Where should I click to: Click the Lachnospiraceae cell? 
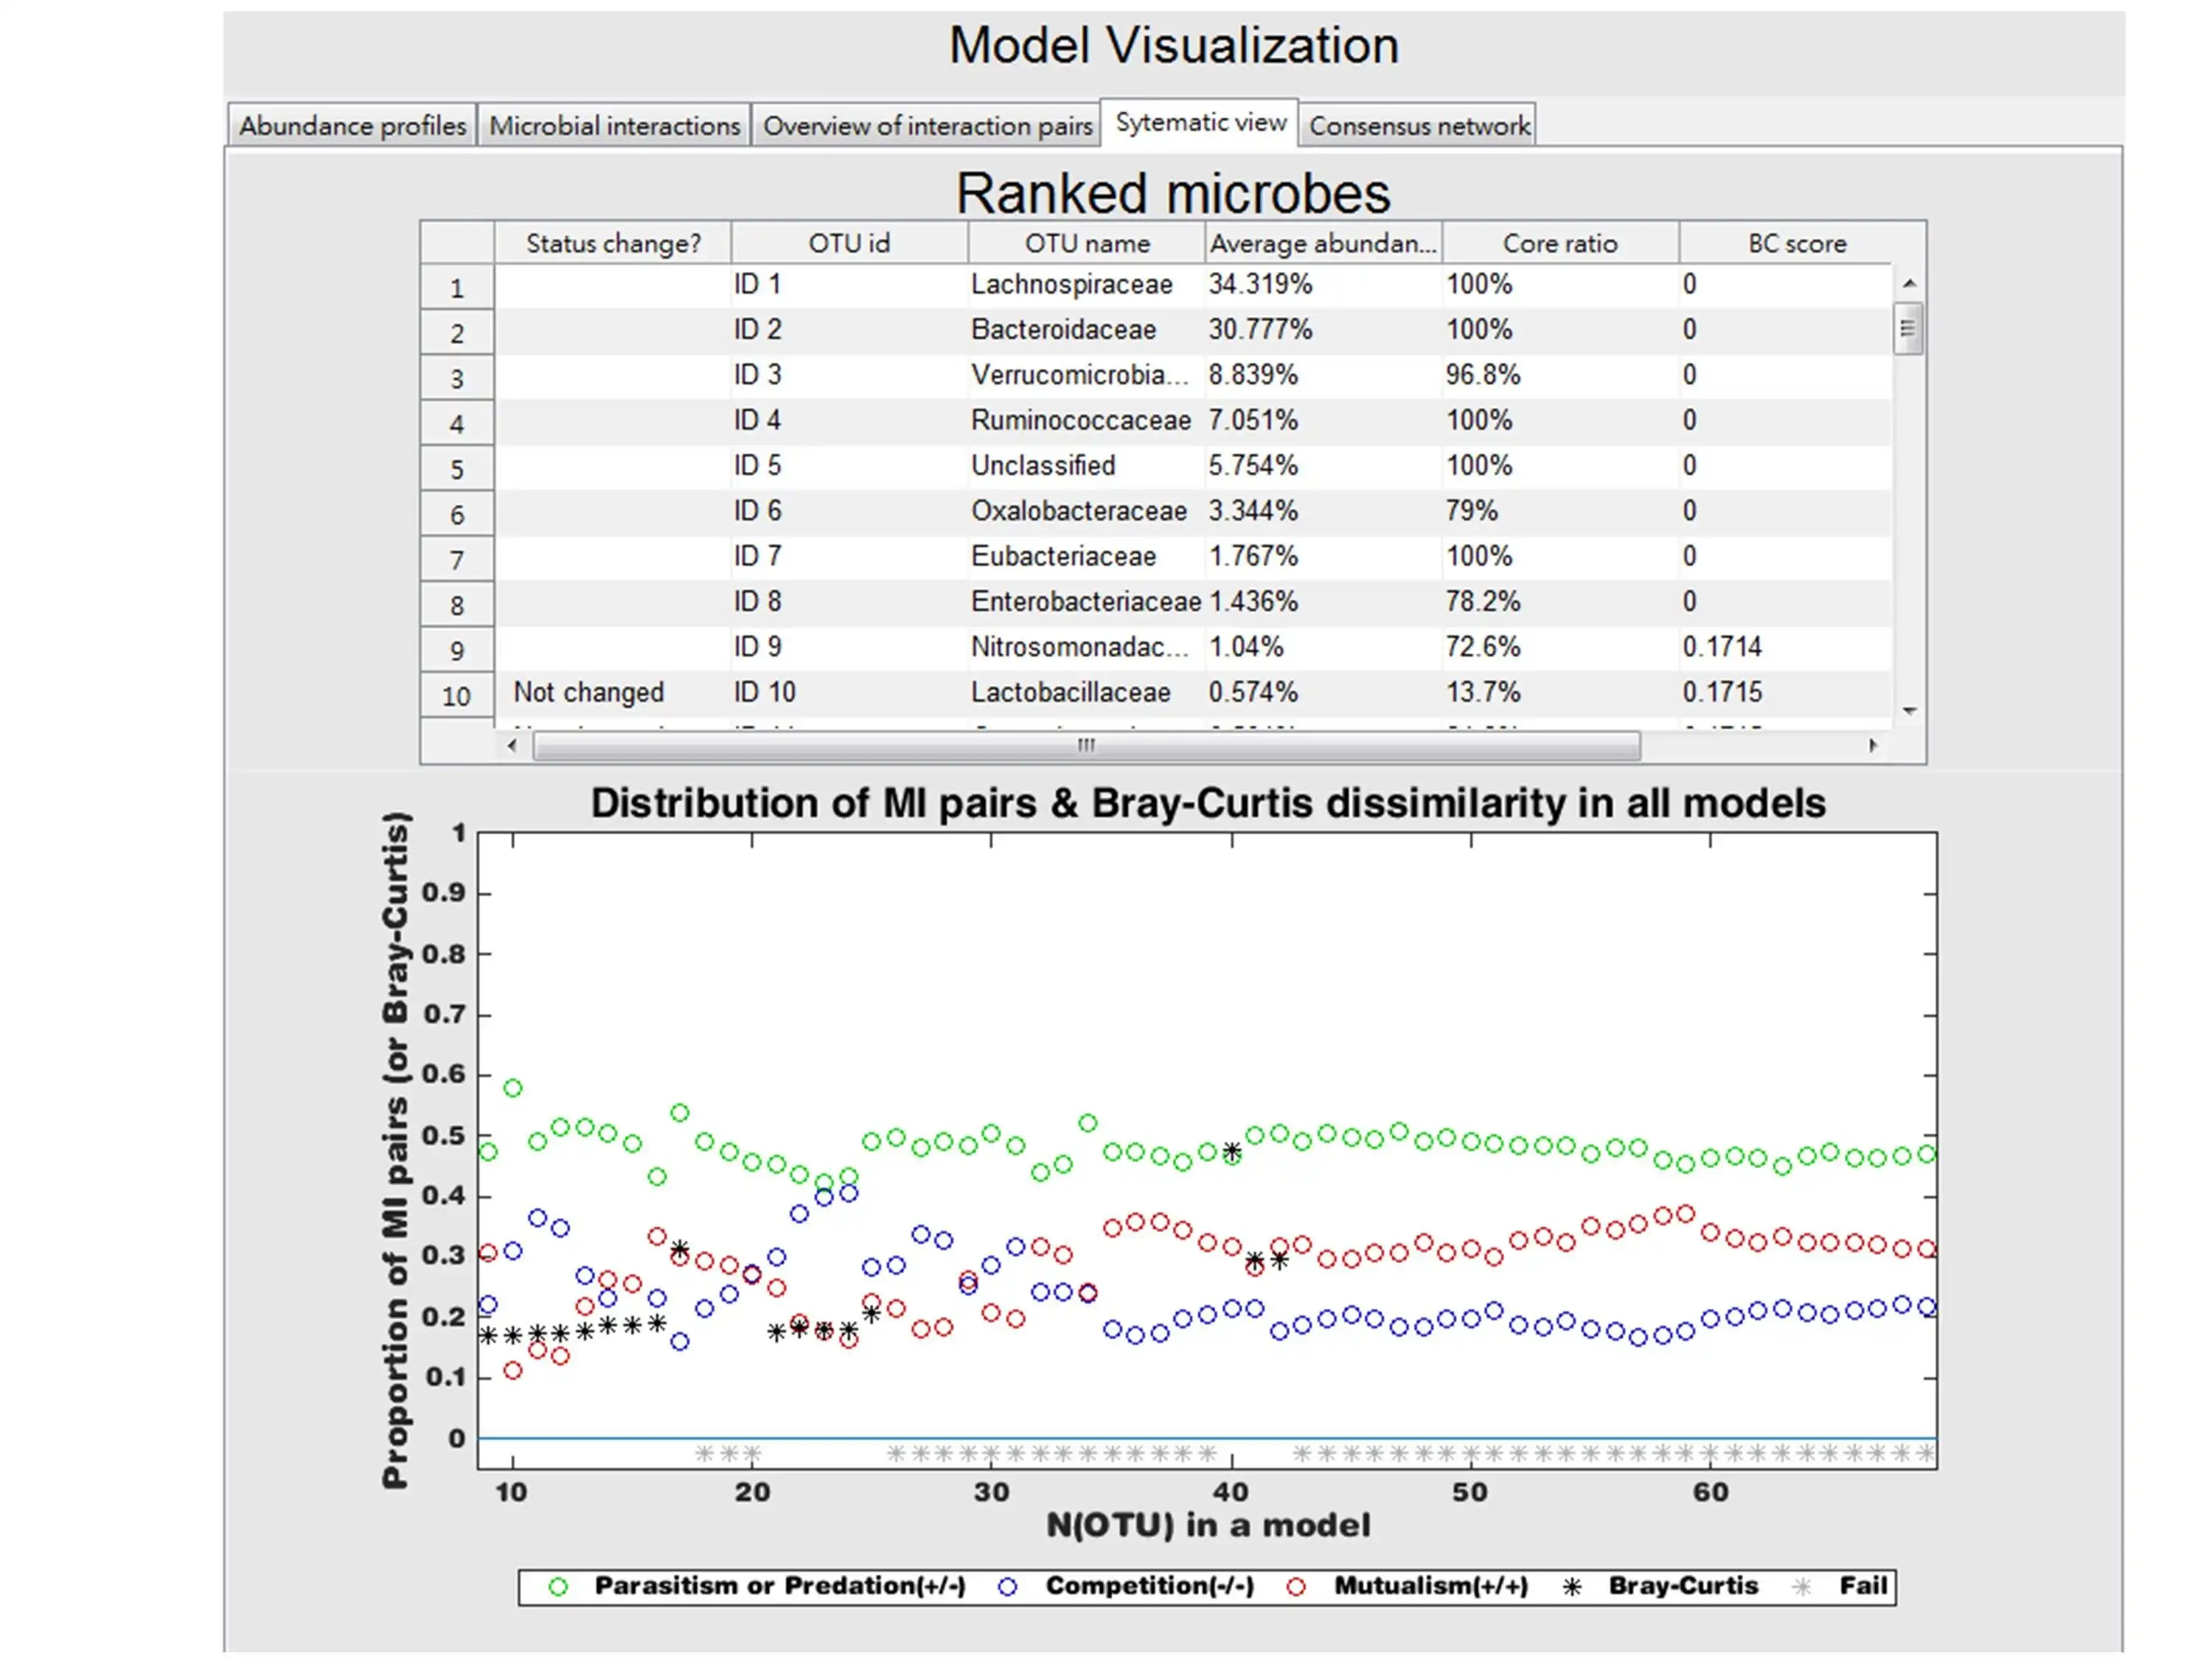pos(1086,284)
